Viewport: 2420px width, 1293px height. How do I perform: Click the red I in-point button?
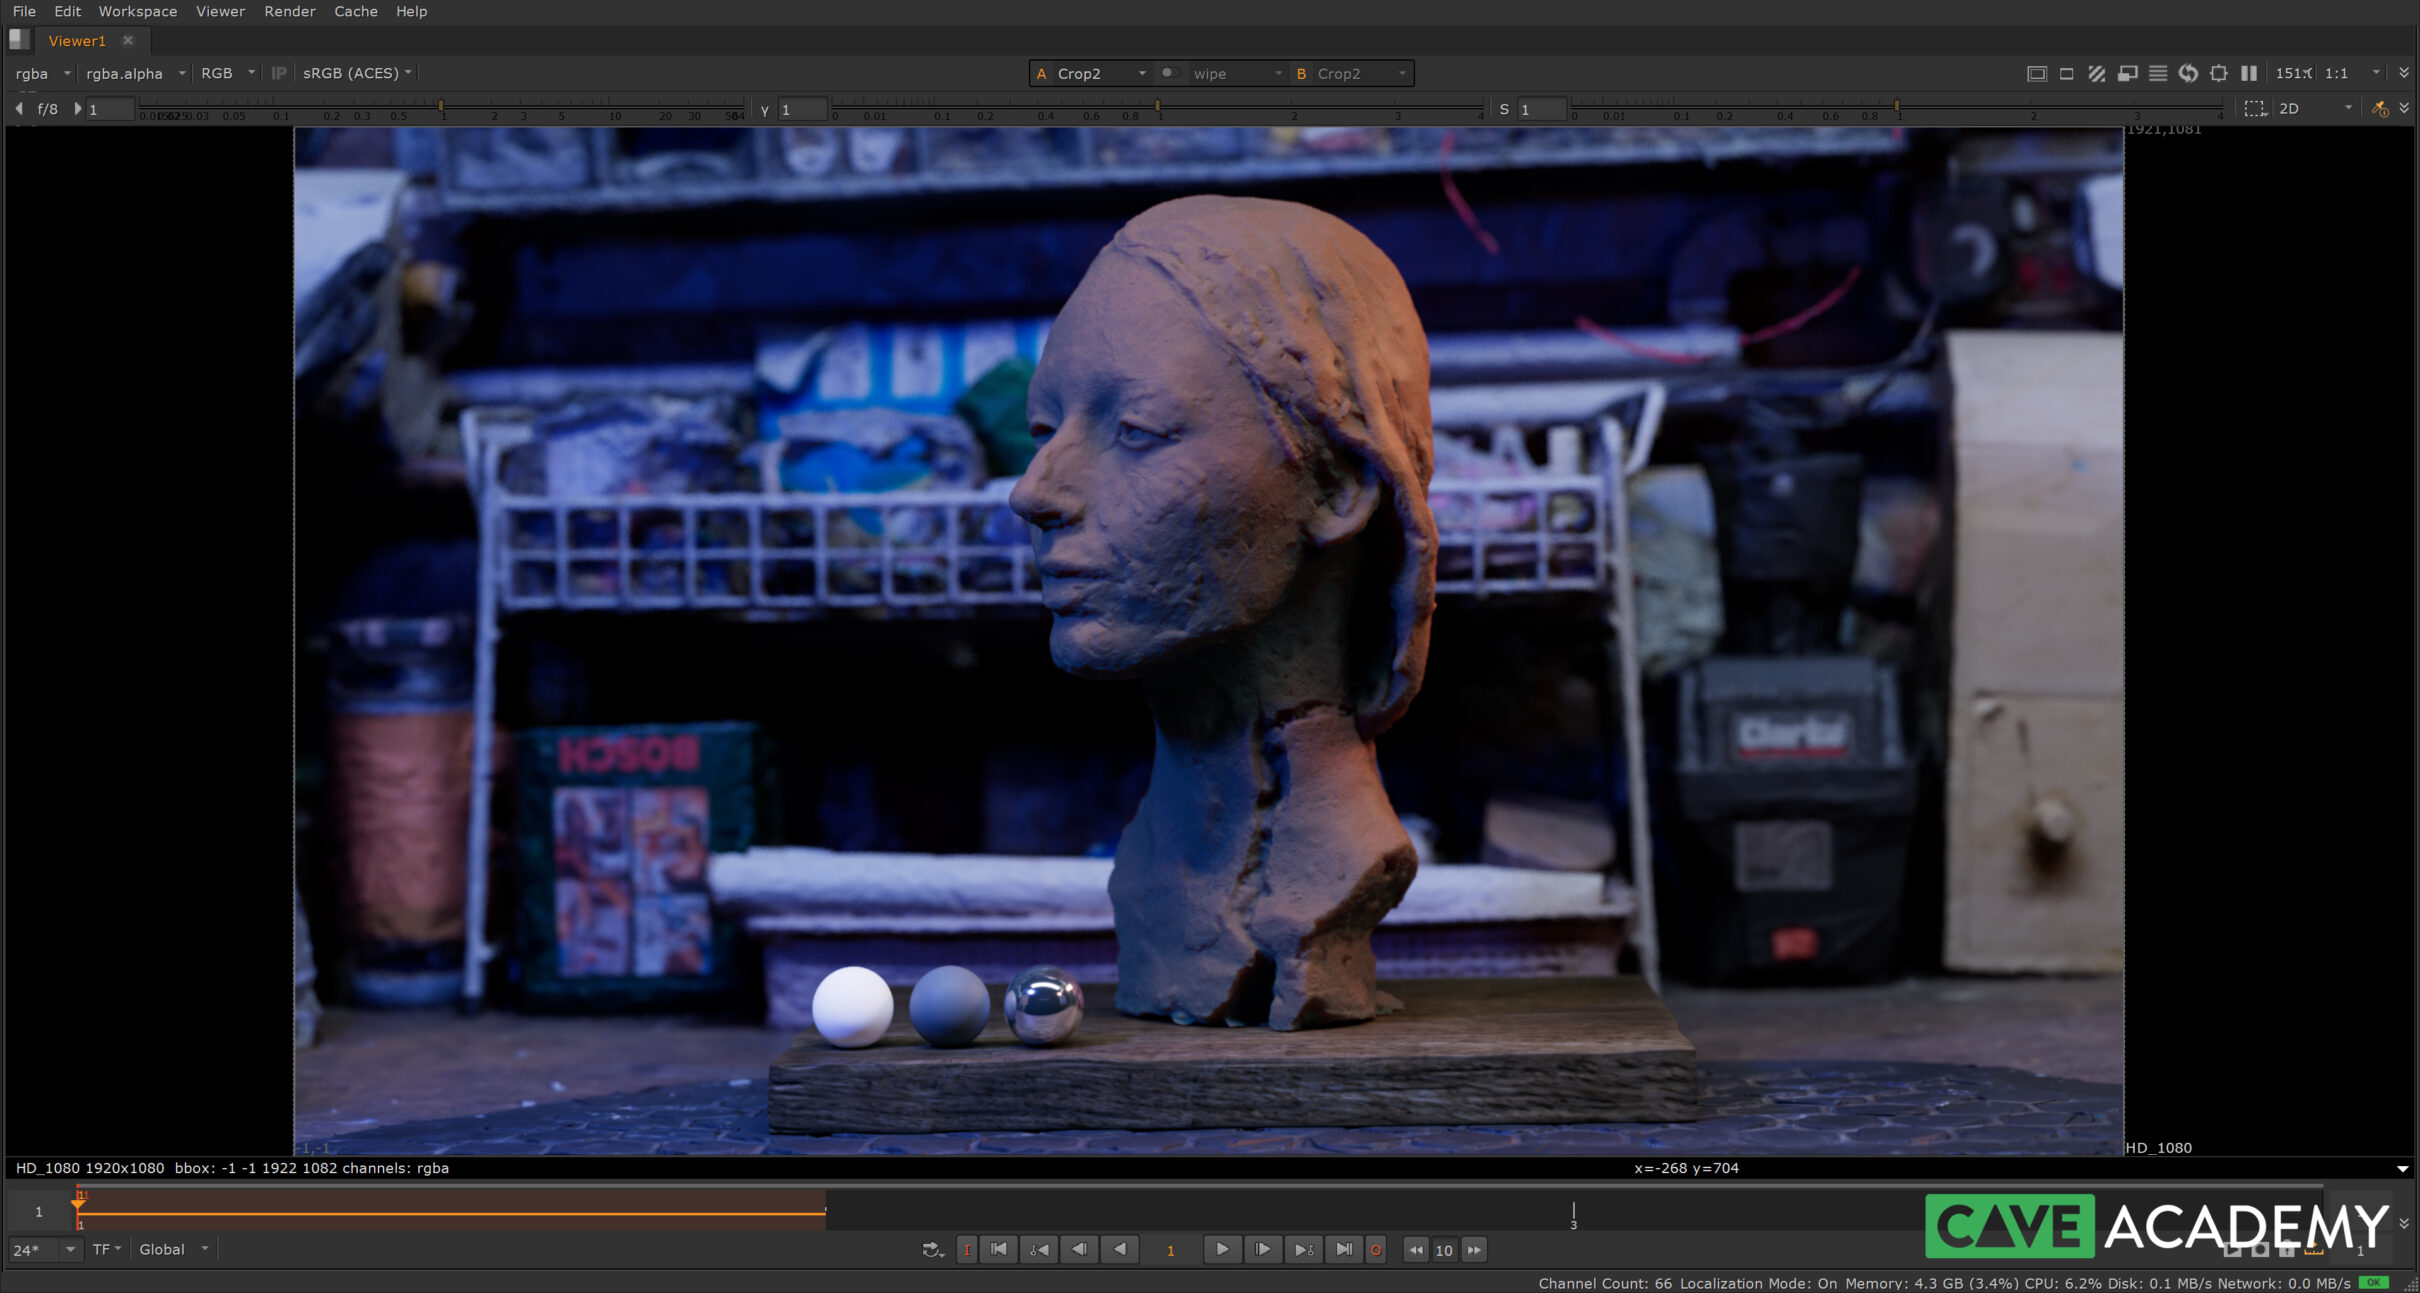(x=966, y=1249)
